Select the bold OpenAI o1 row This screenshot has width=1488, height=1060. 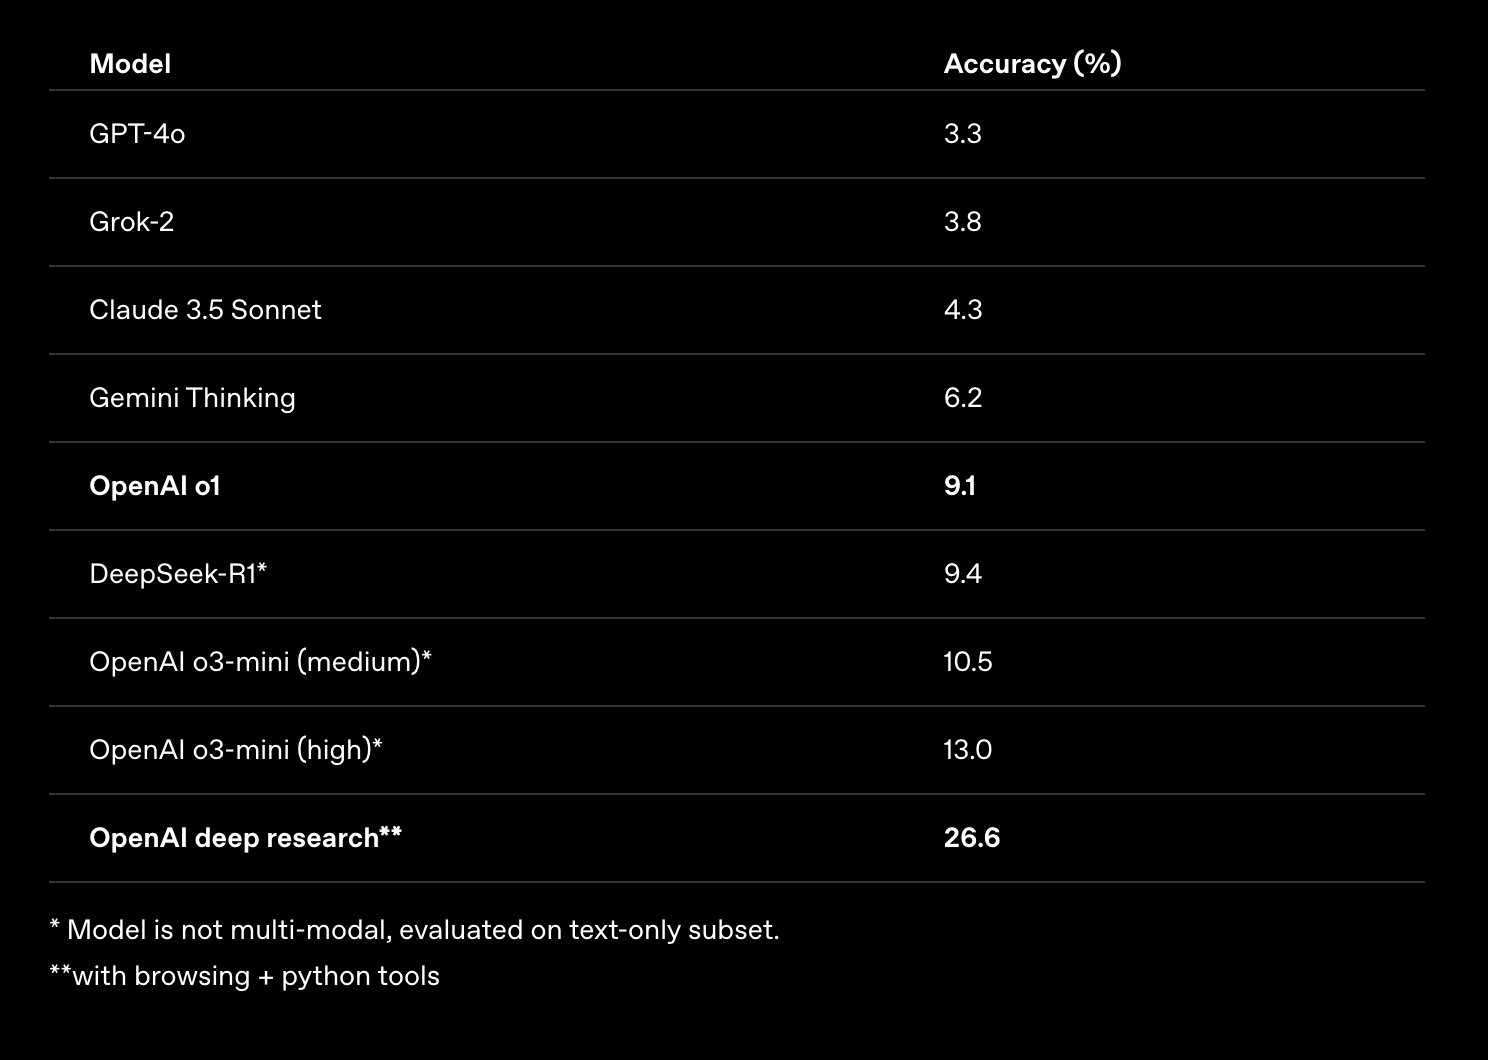pyautogui.click(x=737, y=486)
